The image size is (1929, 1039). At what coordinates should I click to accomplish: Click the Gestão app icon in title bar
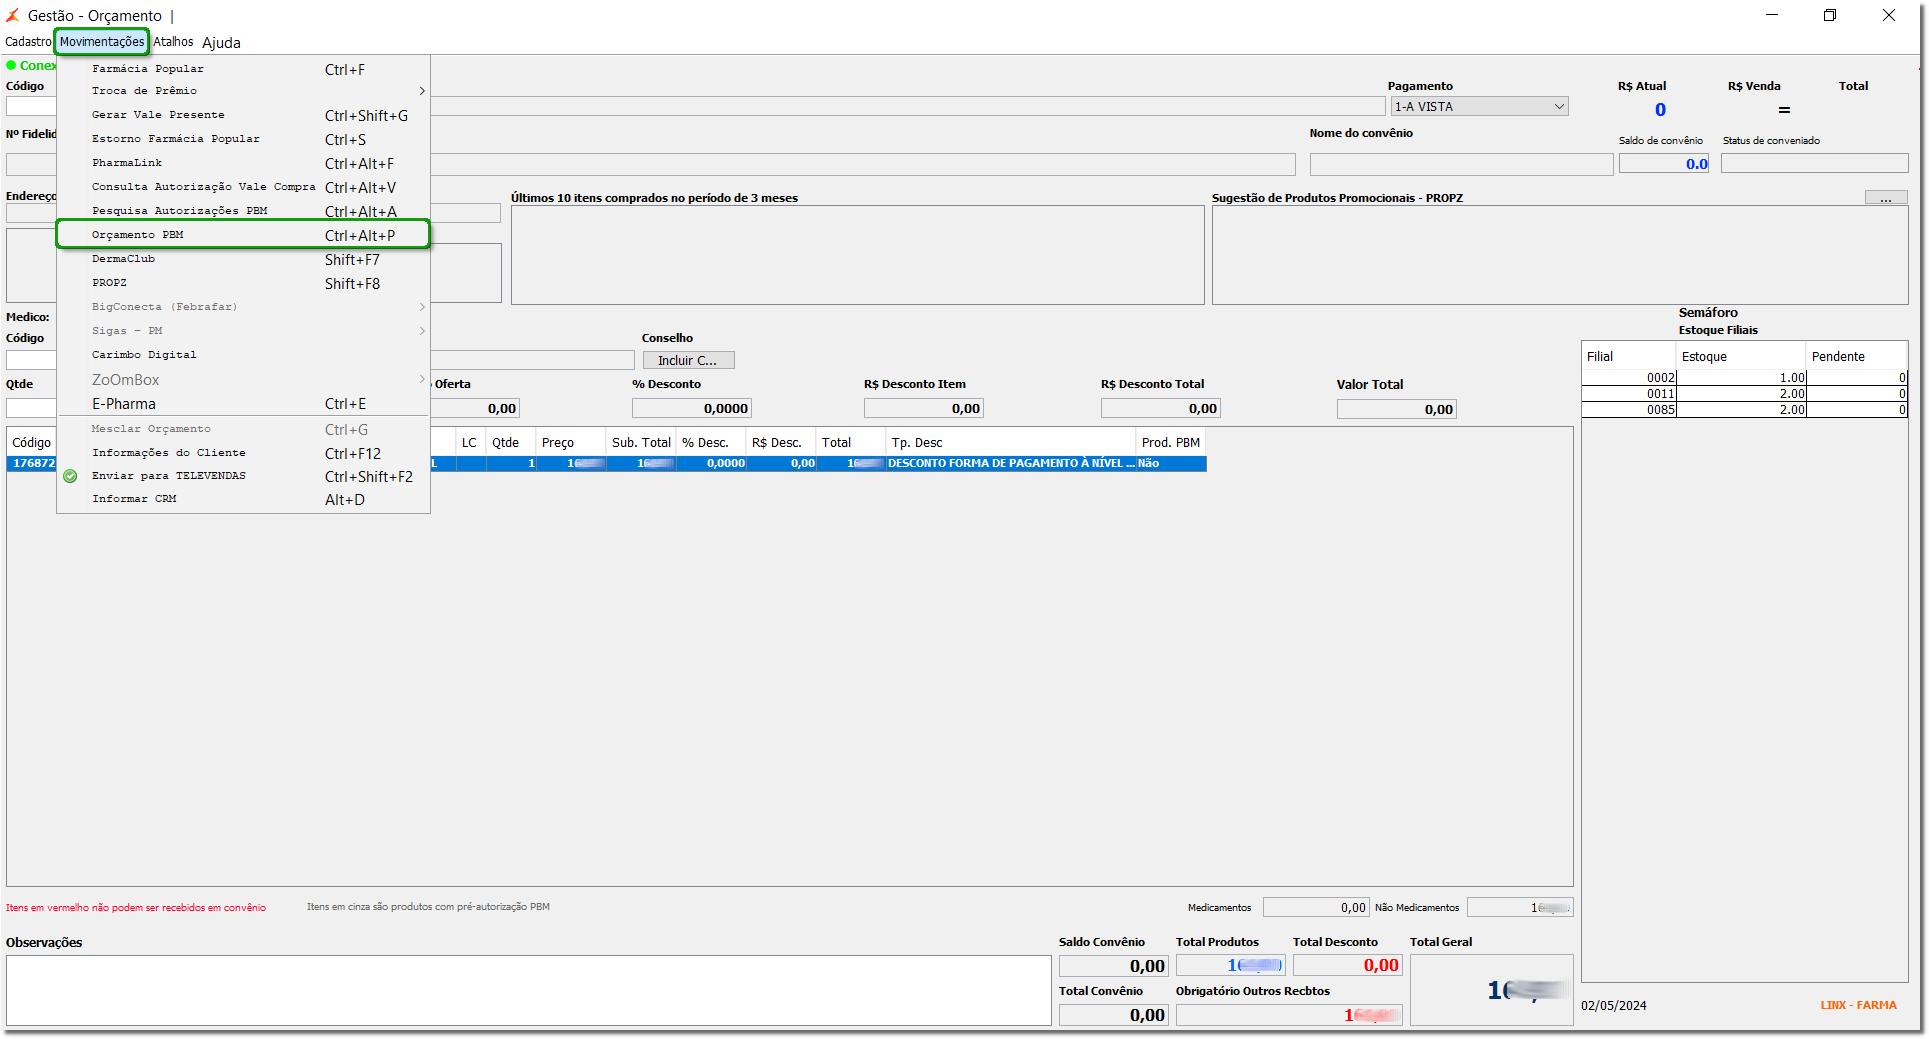[13, 15]
